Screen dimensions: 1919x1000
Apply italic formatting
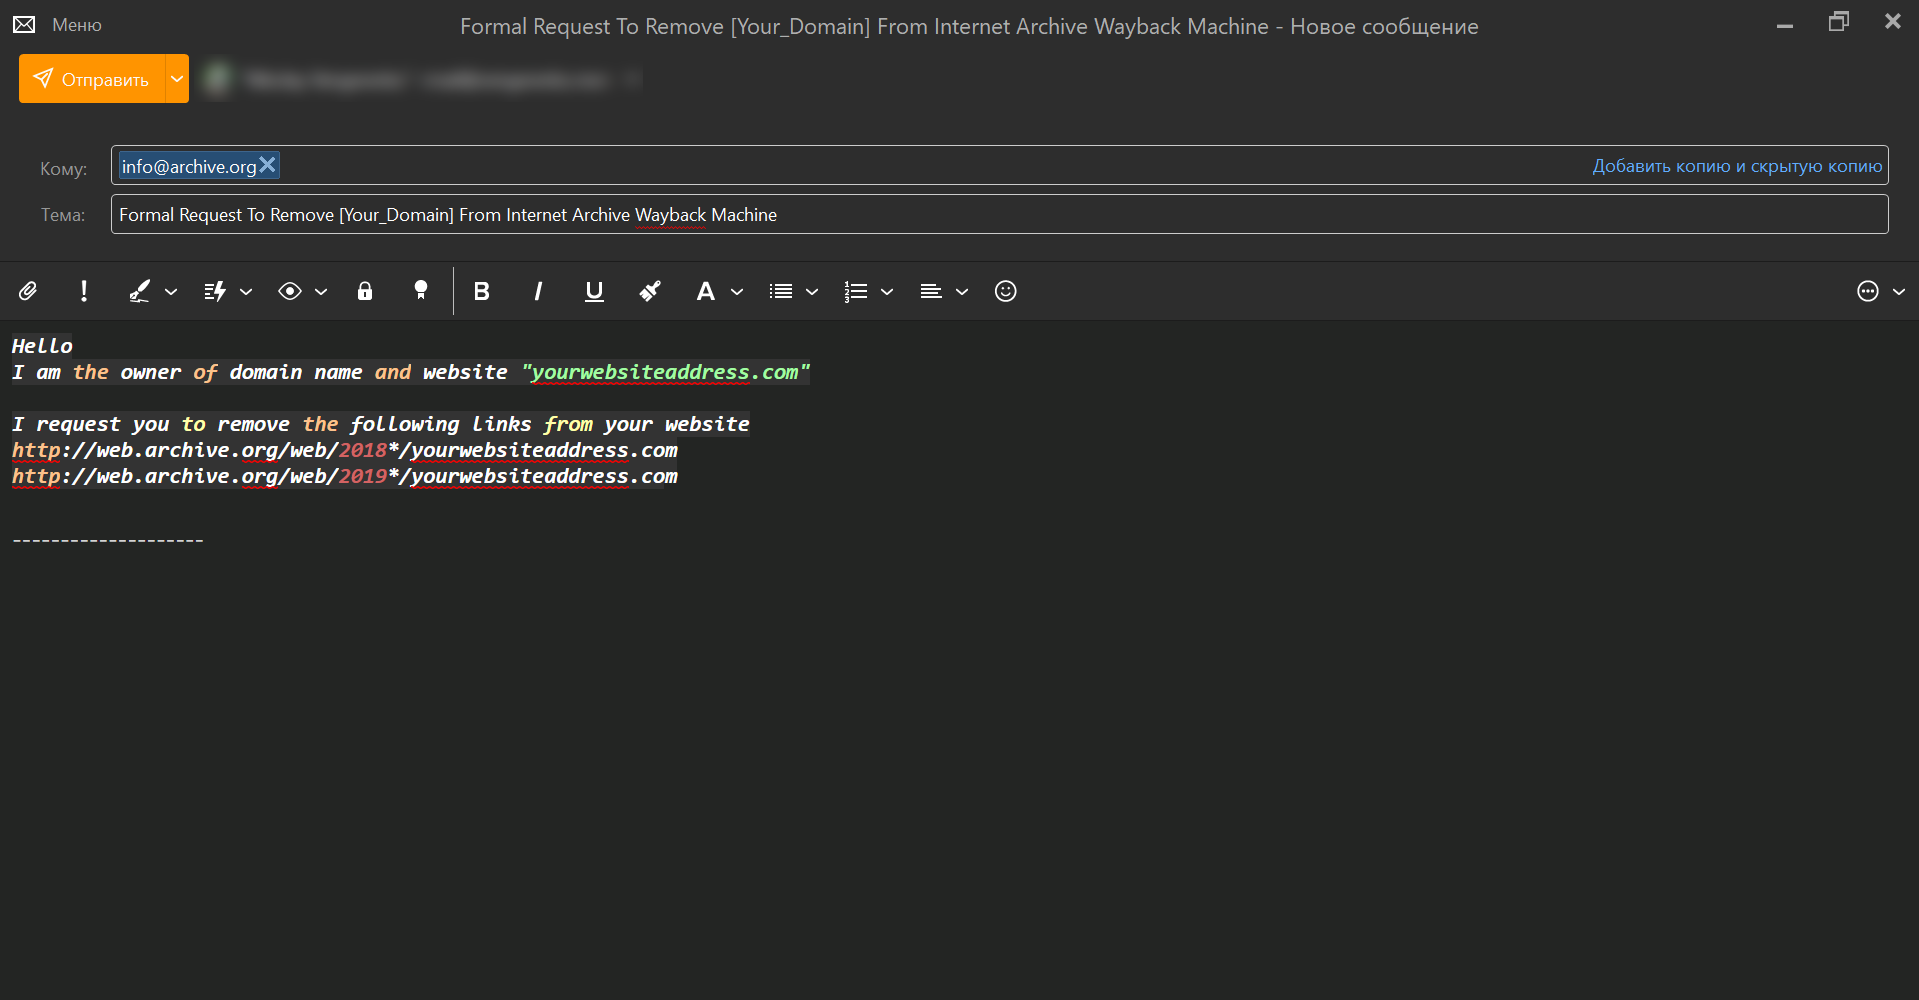(538, 291)
